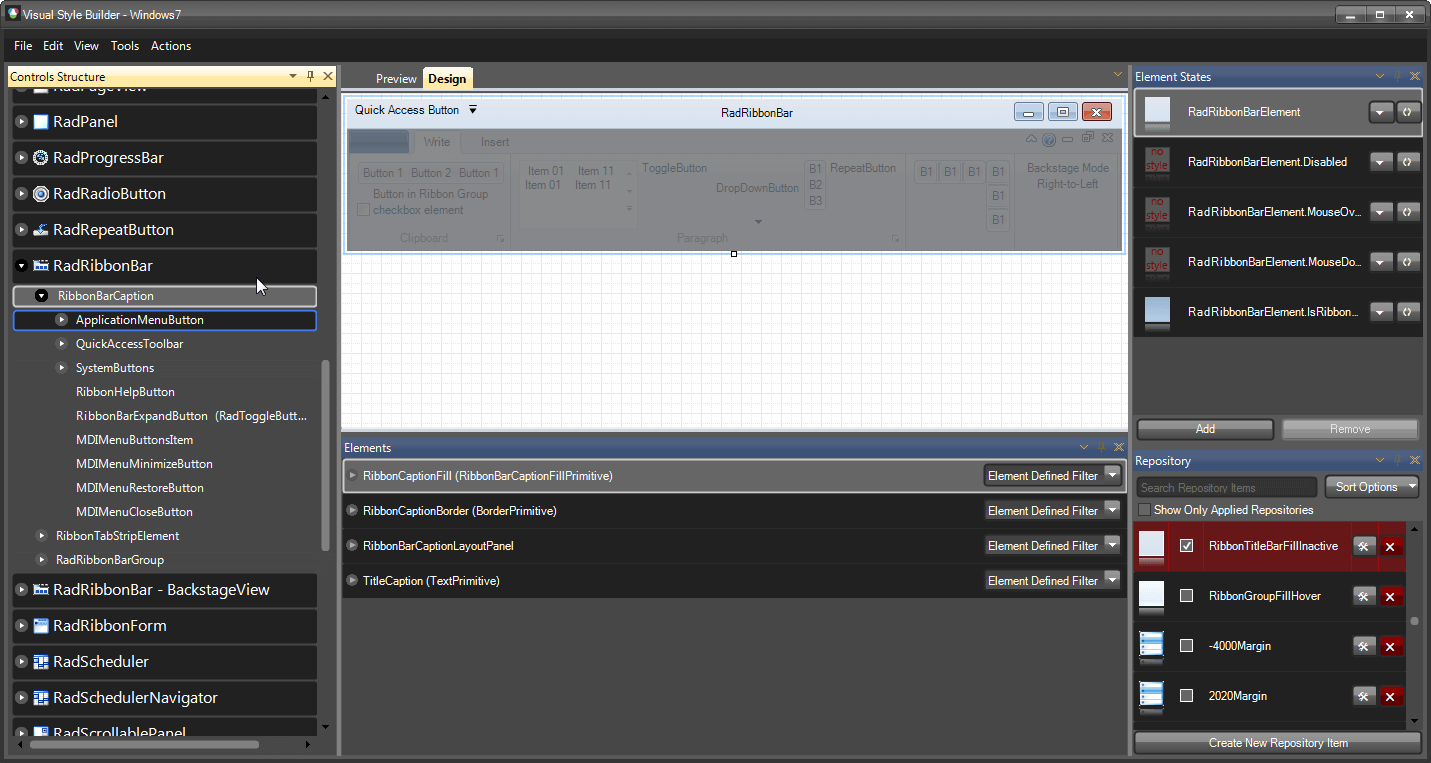The width and height of the screenshot is (1431, 763).
Task: Edit RibbonTitleBarFillInactive using its wrench icon
Action: click(x=1364, y=547)
